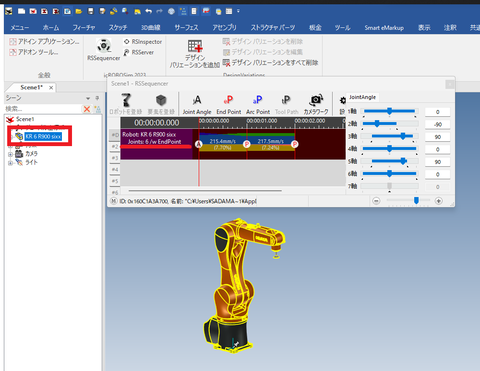
Task: Select the Scene1* document tab
Action: click(x=31, y=87)
